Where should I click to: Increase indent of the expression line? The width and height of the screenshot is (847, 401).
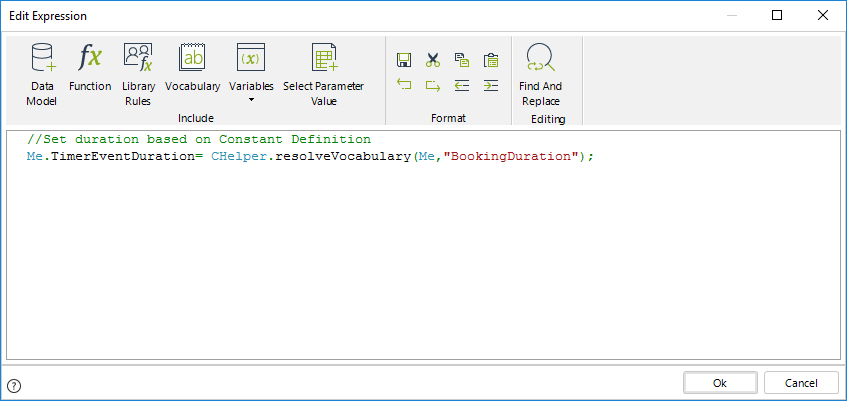tap(491, 86)
